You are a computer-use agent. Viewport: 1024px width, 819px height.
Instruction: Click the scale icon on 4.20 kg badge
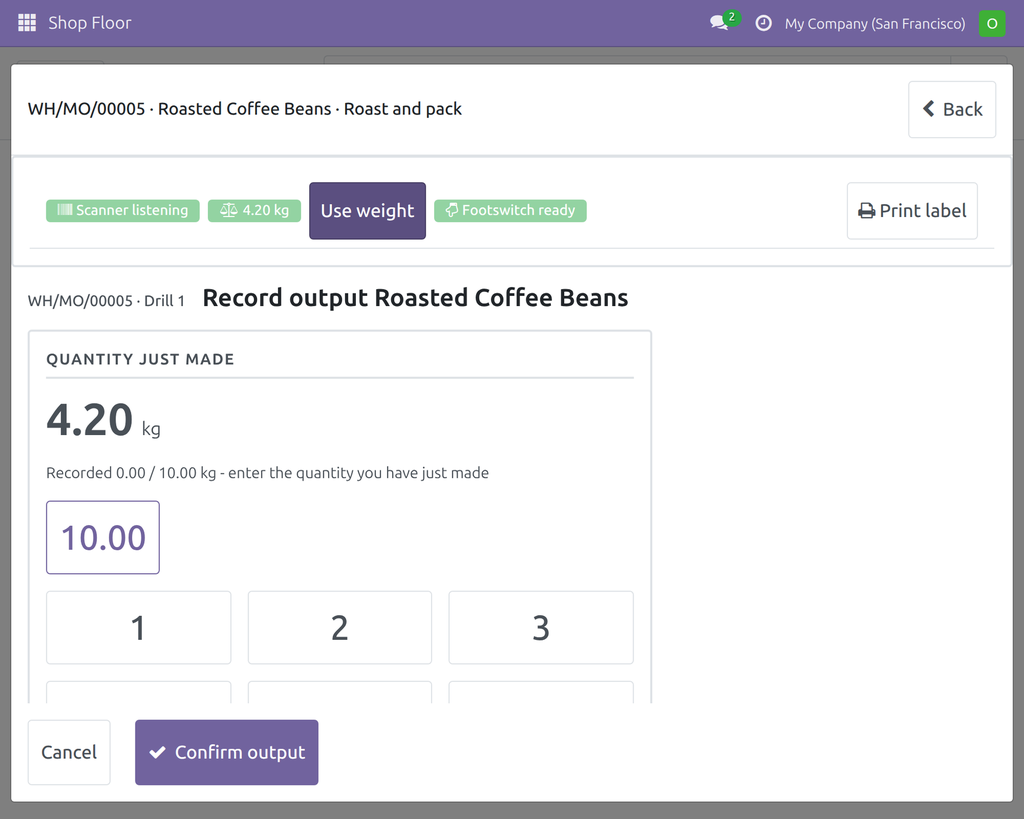point(229,210)
